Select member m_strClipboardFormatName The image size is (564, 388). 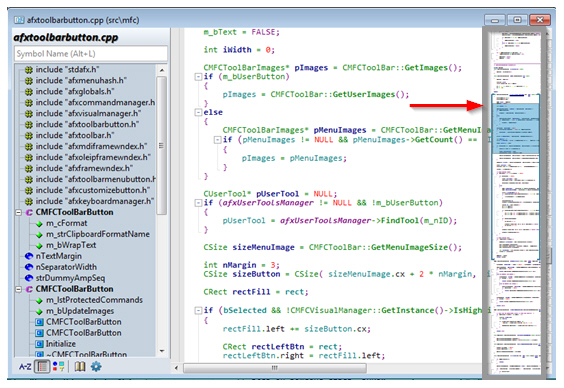click(98, 234)
